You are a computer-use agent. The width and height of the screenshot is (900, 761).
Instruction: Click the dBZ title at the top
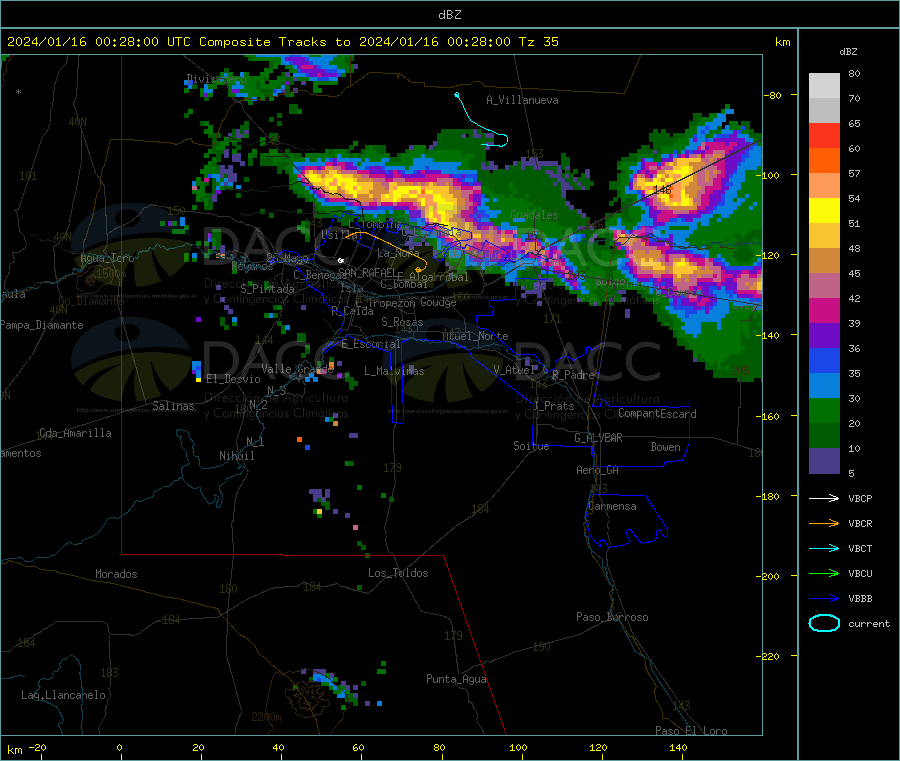point(449,15)
